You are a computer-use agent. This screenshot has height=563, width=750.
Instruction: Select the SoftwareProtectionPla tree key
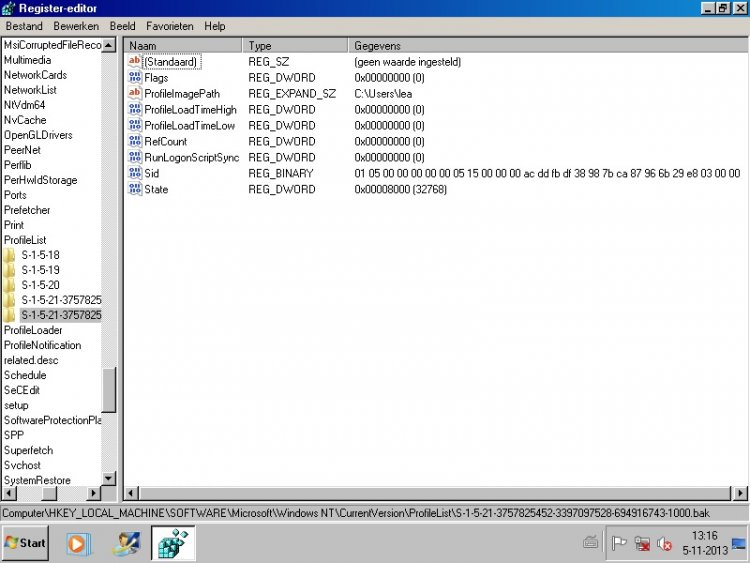coord(52,420)
